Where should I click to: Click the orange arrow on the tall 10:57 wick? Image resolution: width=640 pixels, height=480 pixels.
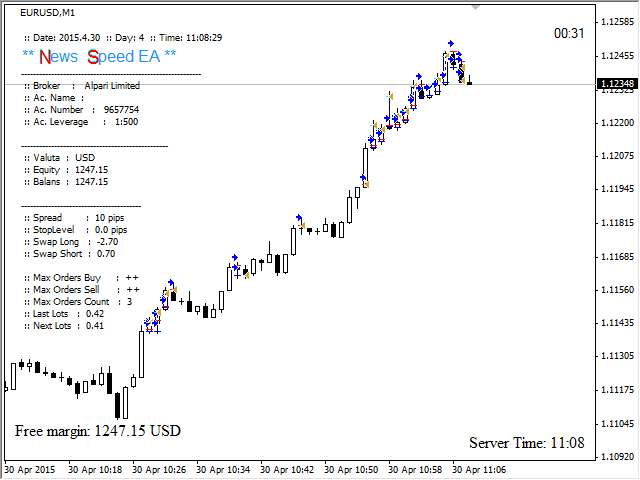pyautogui.click(x=391, y=93)
